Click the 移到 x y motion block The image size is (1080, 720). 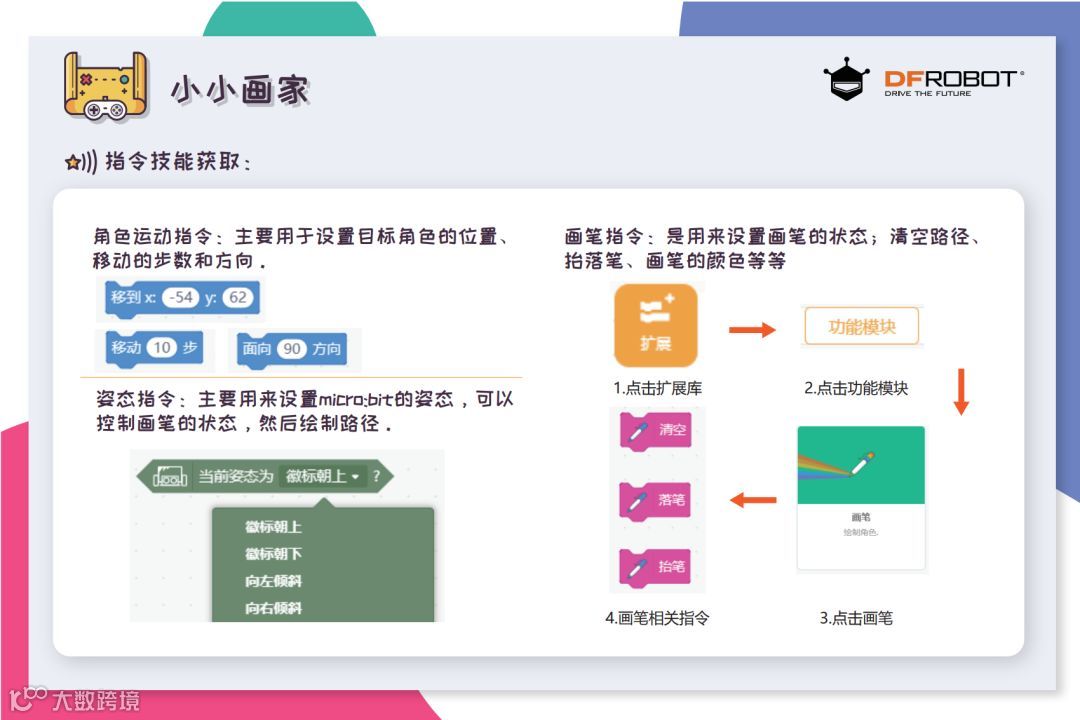[182, 298]
